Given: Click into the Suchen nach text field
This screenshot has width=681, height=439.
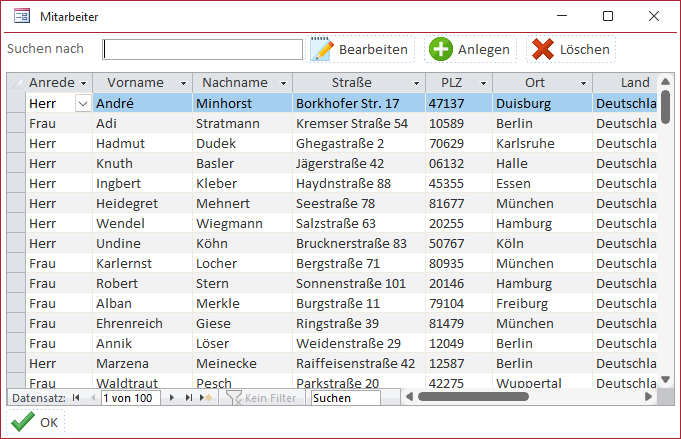Looking at the screenshot, I should pyautogui.click(x=202, y=50).
